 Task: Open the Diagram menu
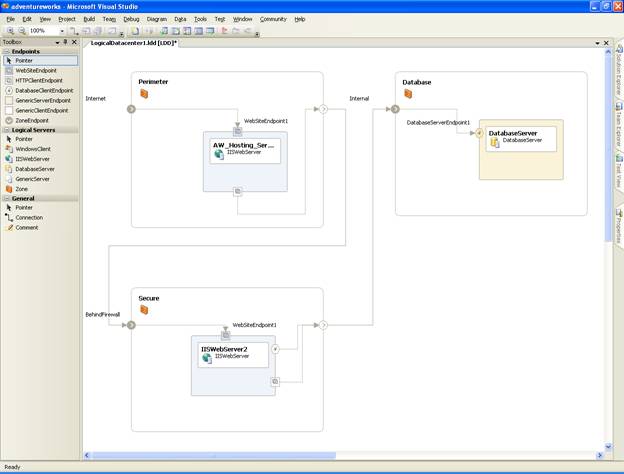pos(157,19)
